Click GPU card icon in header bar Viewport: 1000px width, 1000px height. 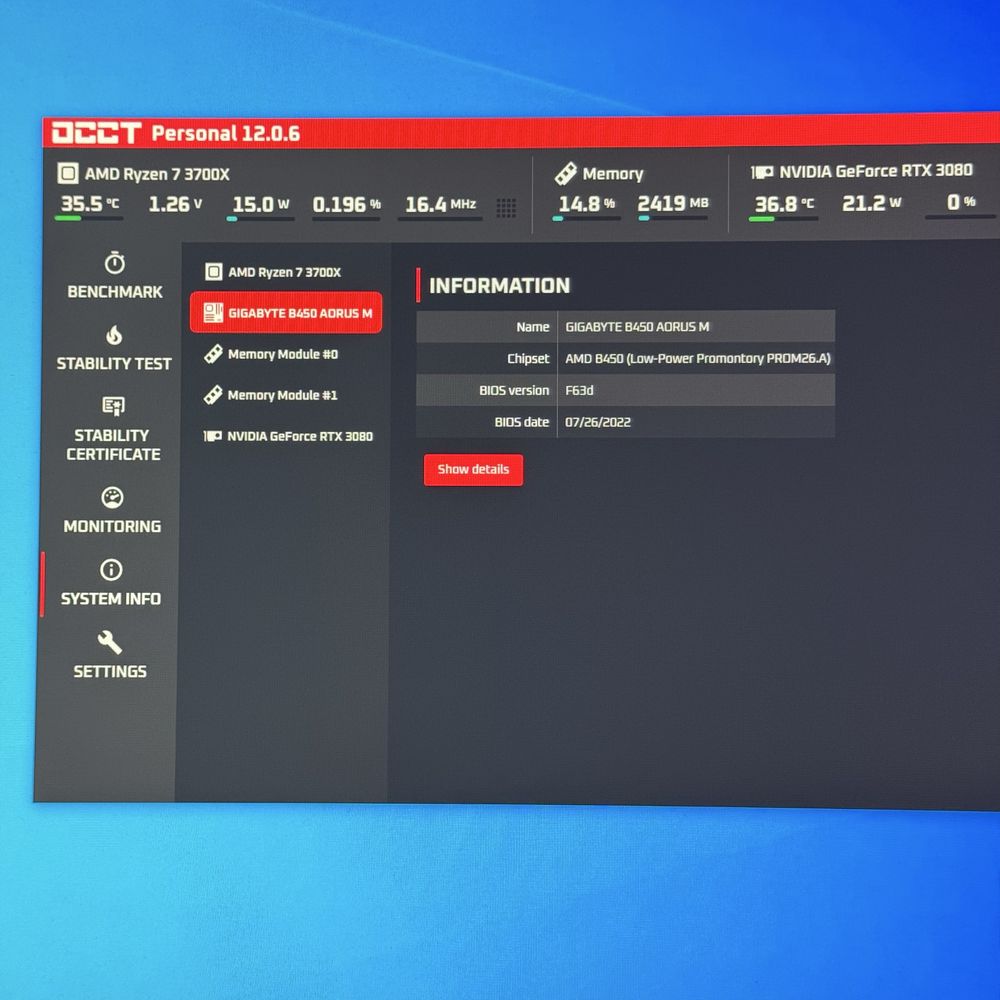coord(761,172)
